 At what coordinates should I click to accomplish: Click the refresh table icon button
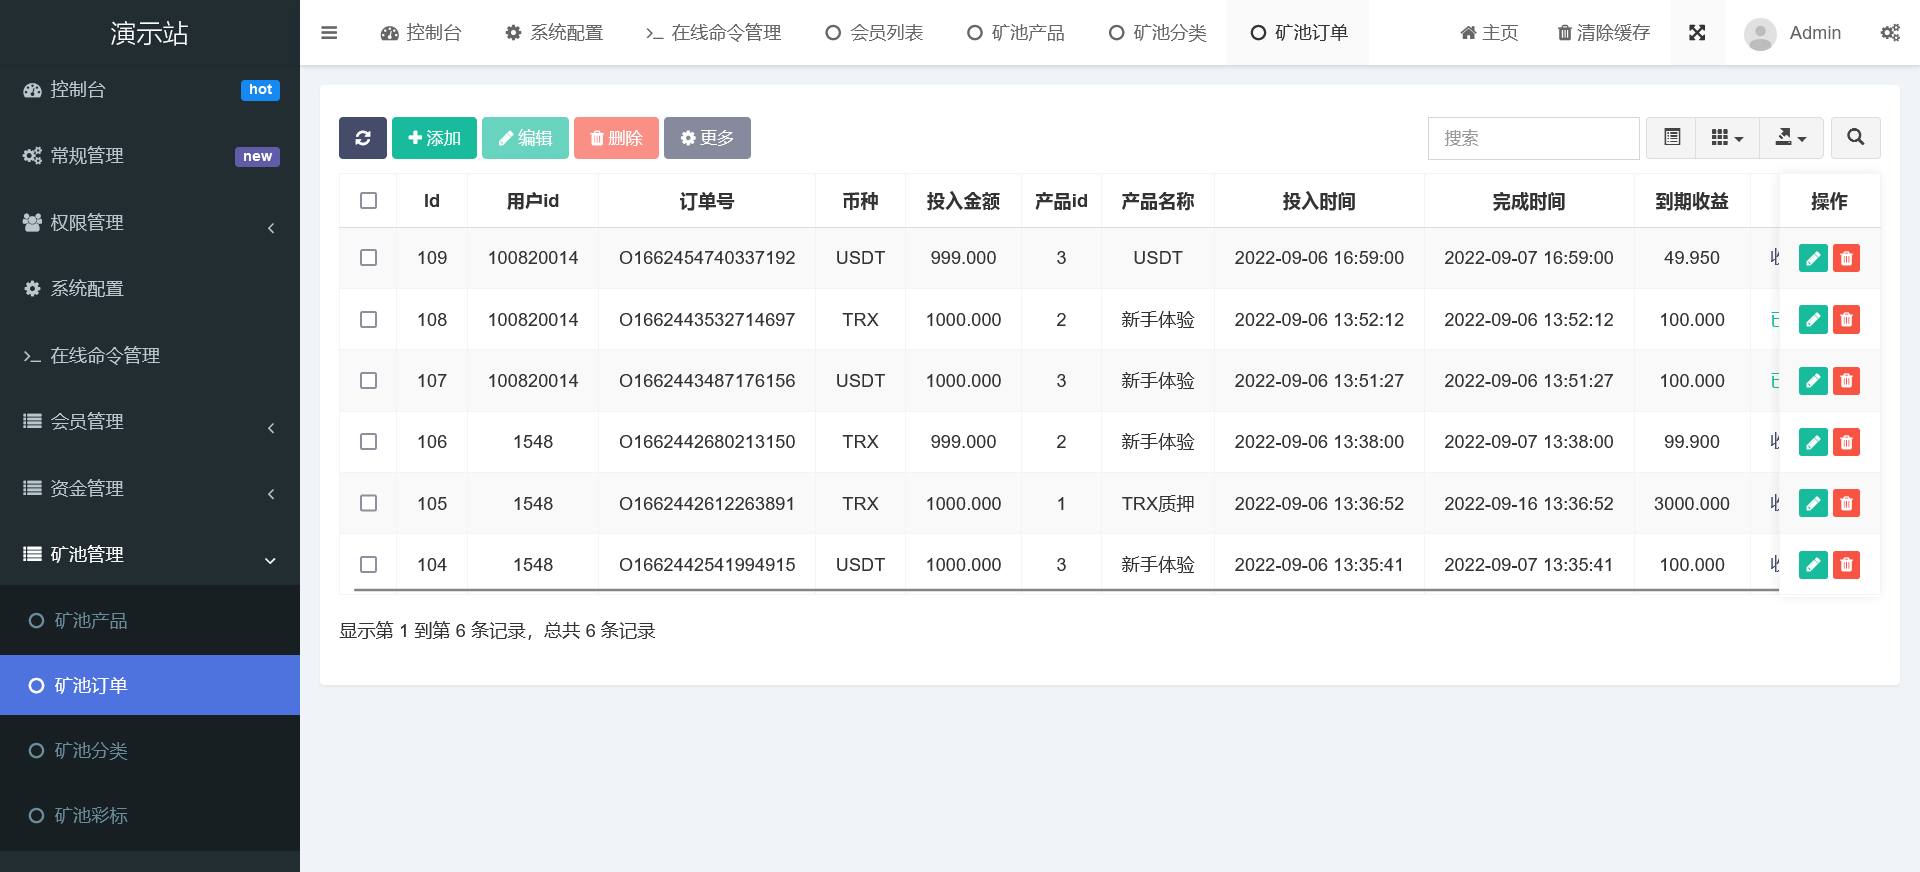point(362,138)
